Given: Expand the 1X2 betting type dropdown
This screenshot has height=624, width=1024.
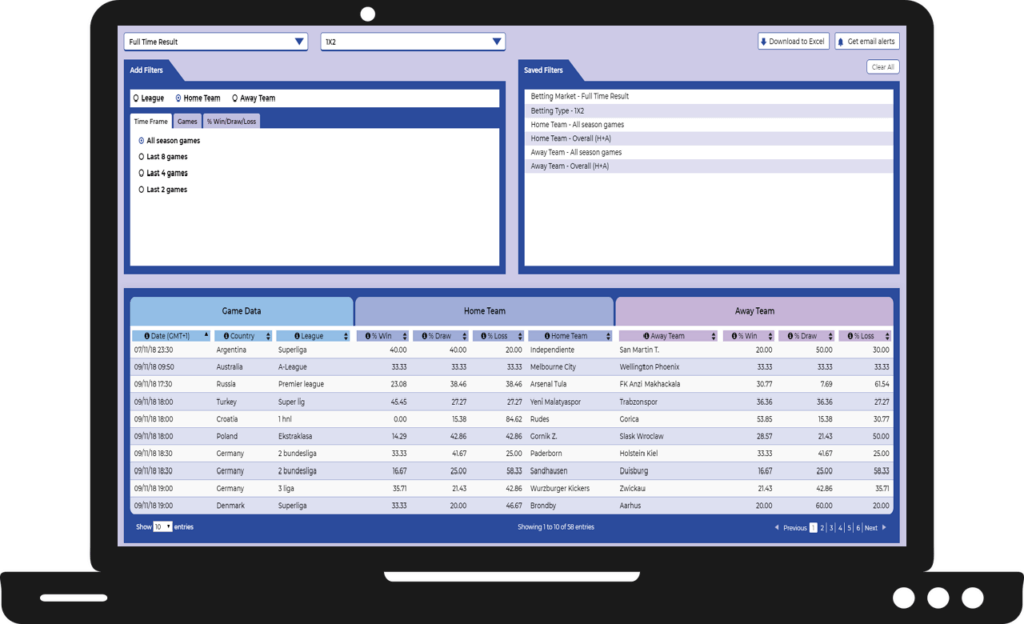Looking at the screenshot, I should [412, 42].
